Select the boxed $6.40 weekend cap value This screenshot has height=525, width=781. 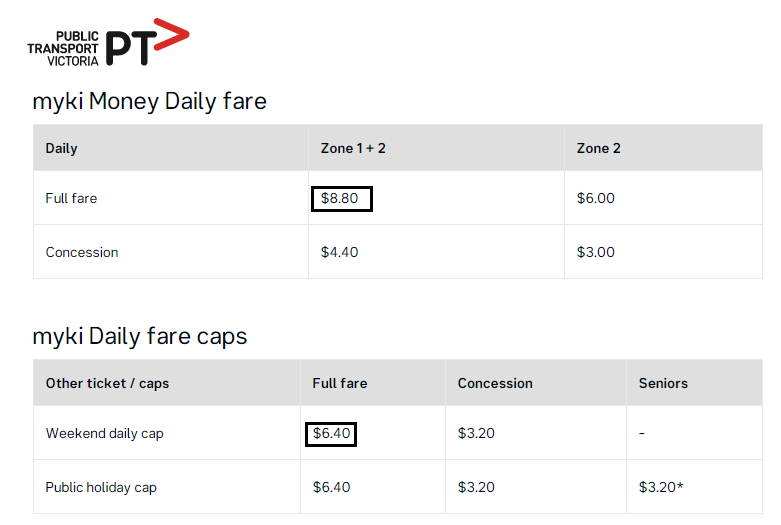point(331,434)
